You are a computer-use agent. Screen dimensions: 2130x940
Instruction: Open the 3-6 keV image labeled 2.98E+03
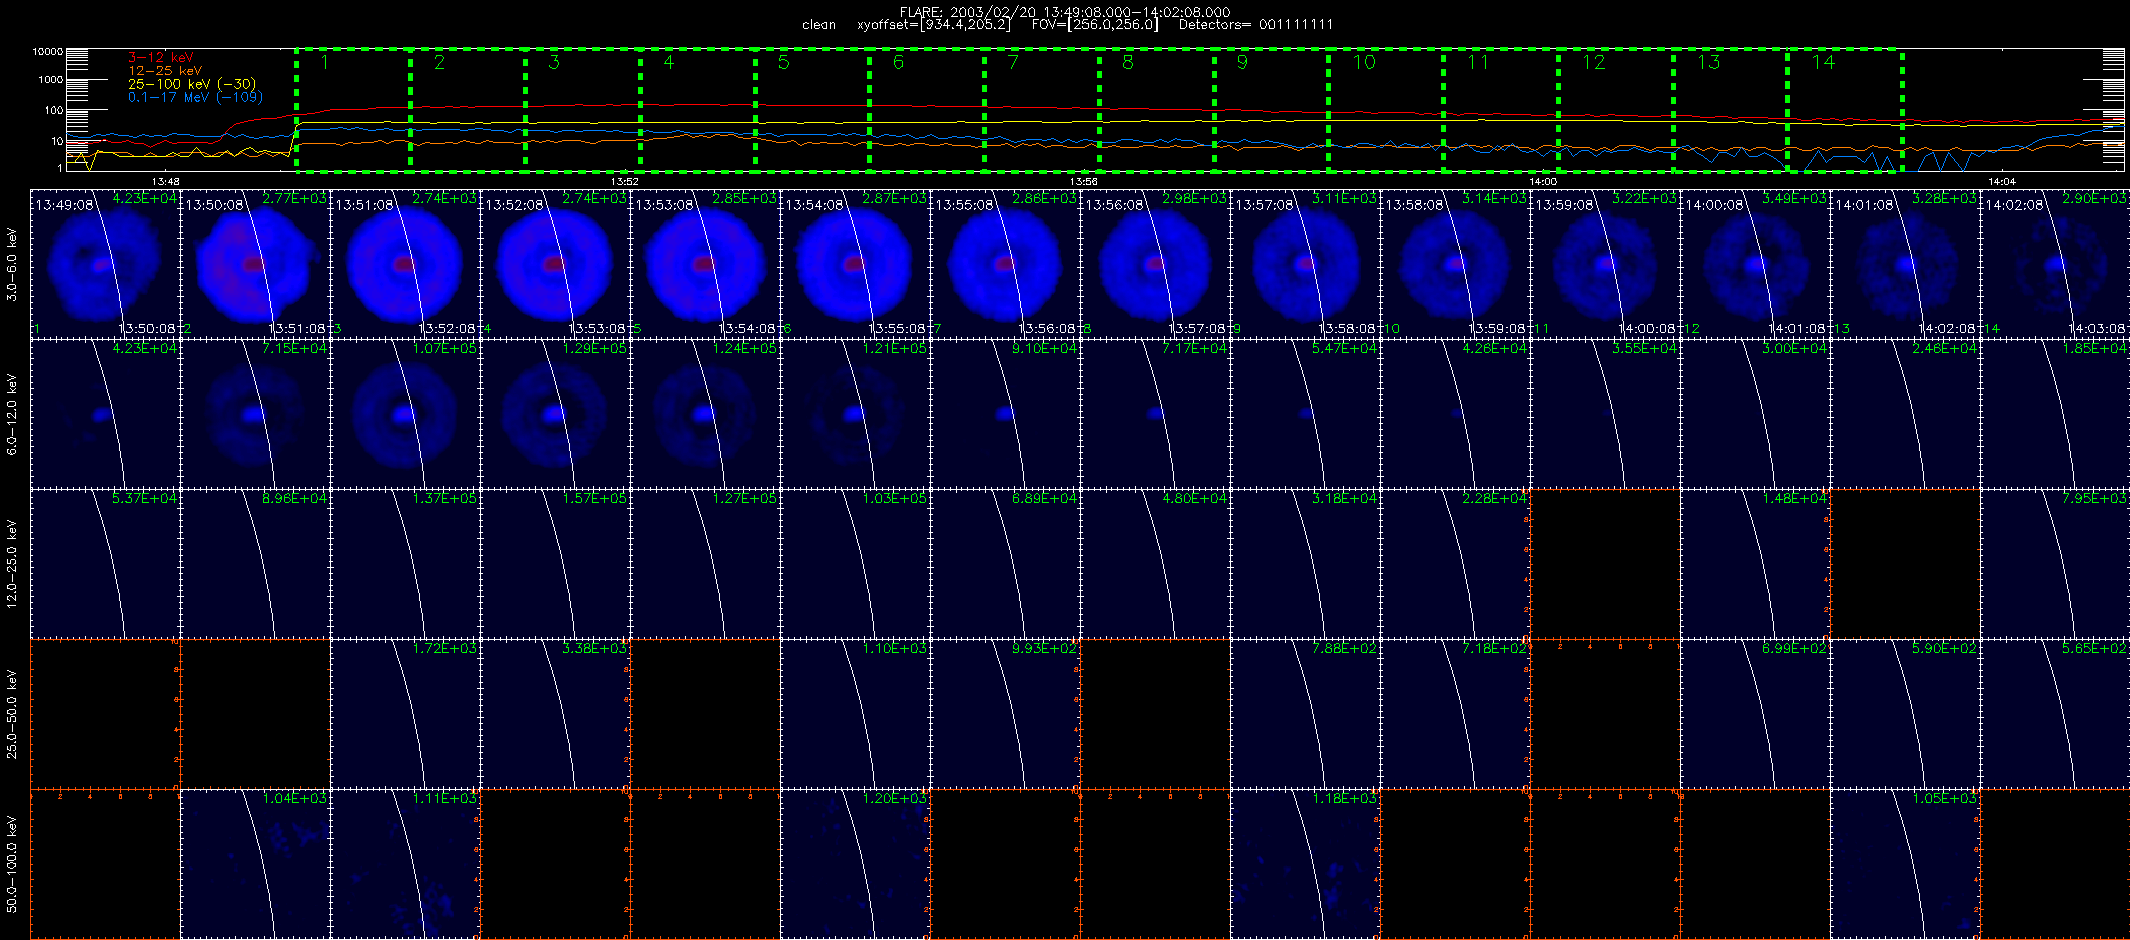(x=1156, y=264)
